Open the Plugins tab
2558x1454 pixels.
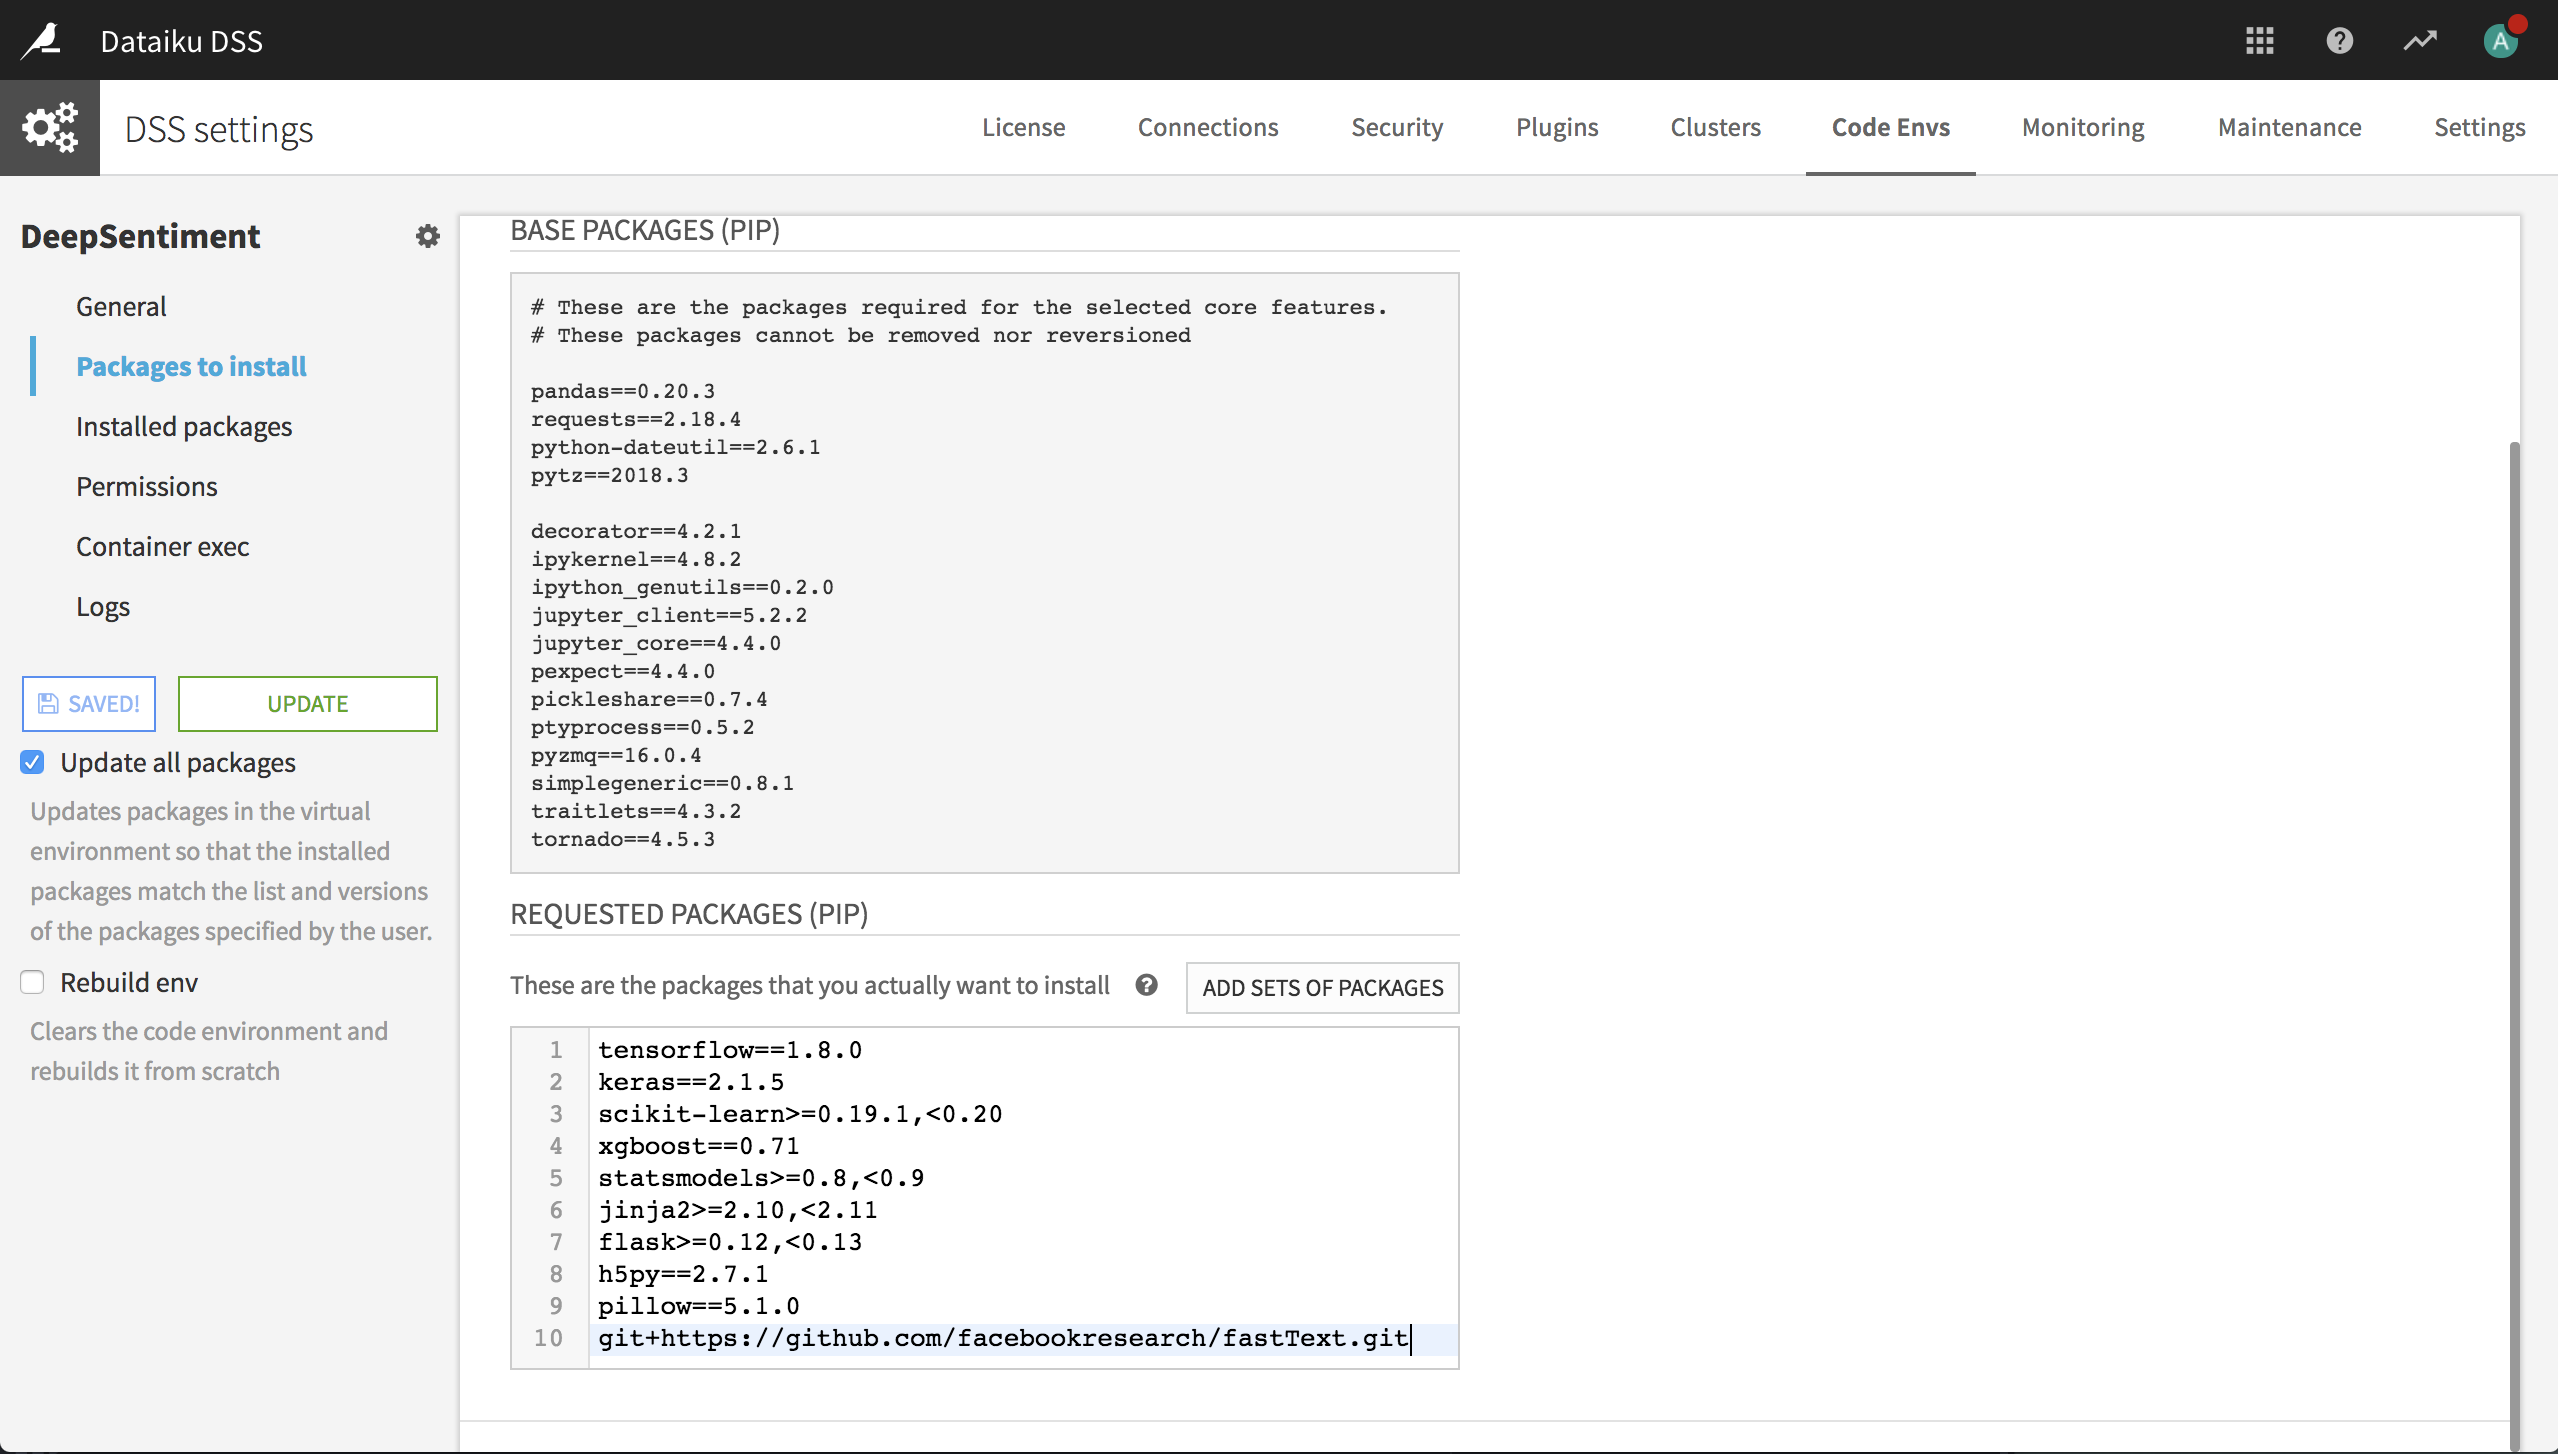[1557, 127]
